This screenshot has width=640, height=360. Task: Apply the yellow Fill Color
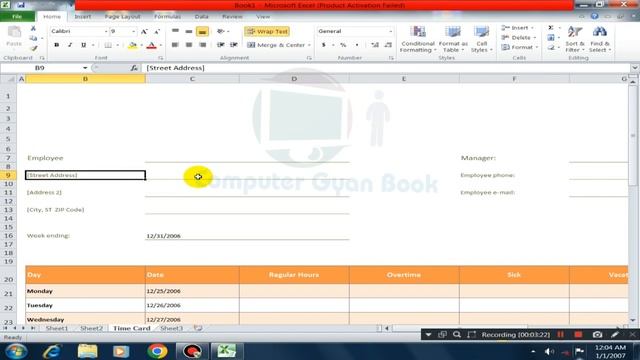pos(132,45)
